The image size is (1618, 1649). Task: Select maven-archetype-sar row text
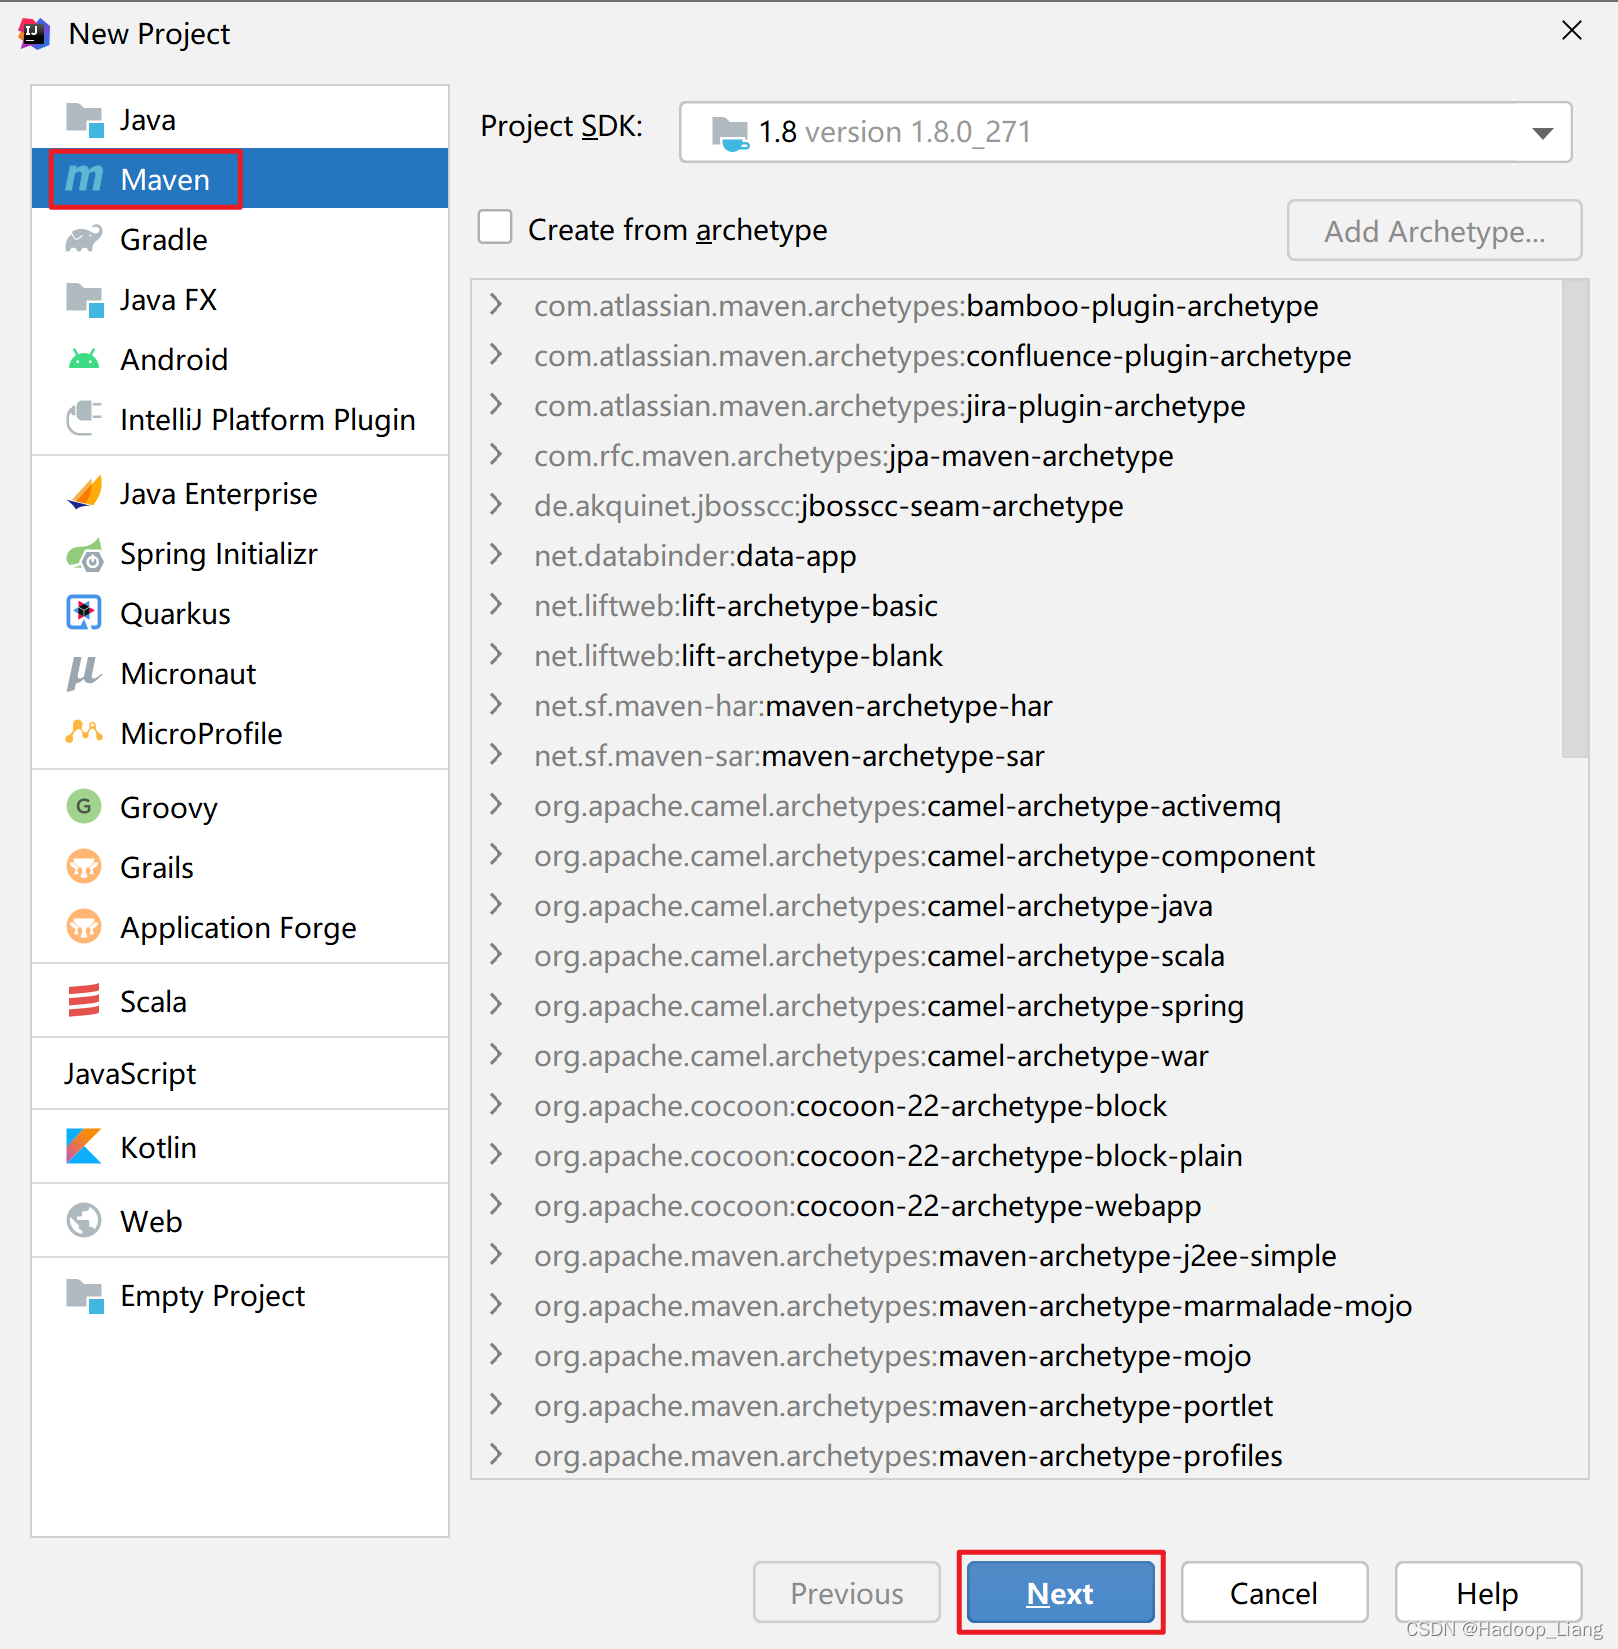[x=789, y=756]
